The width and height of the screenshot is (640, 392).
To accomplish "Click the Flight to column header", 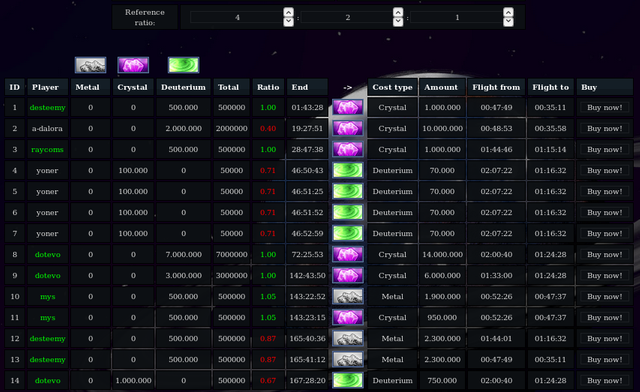I will click(x=550, y=87).
